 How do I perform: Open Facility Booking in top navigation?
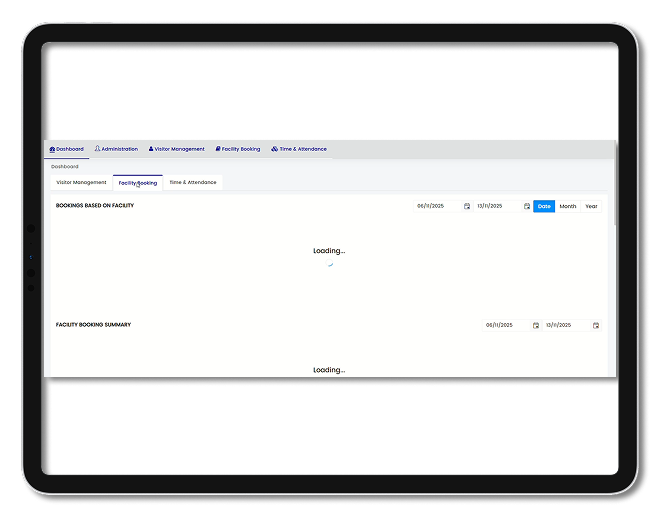[x=238, y=149]
